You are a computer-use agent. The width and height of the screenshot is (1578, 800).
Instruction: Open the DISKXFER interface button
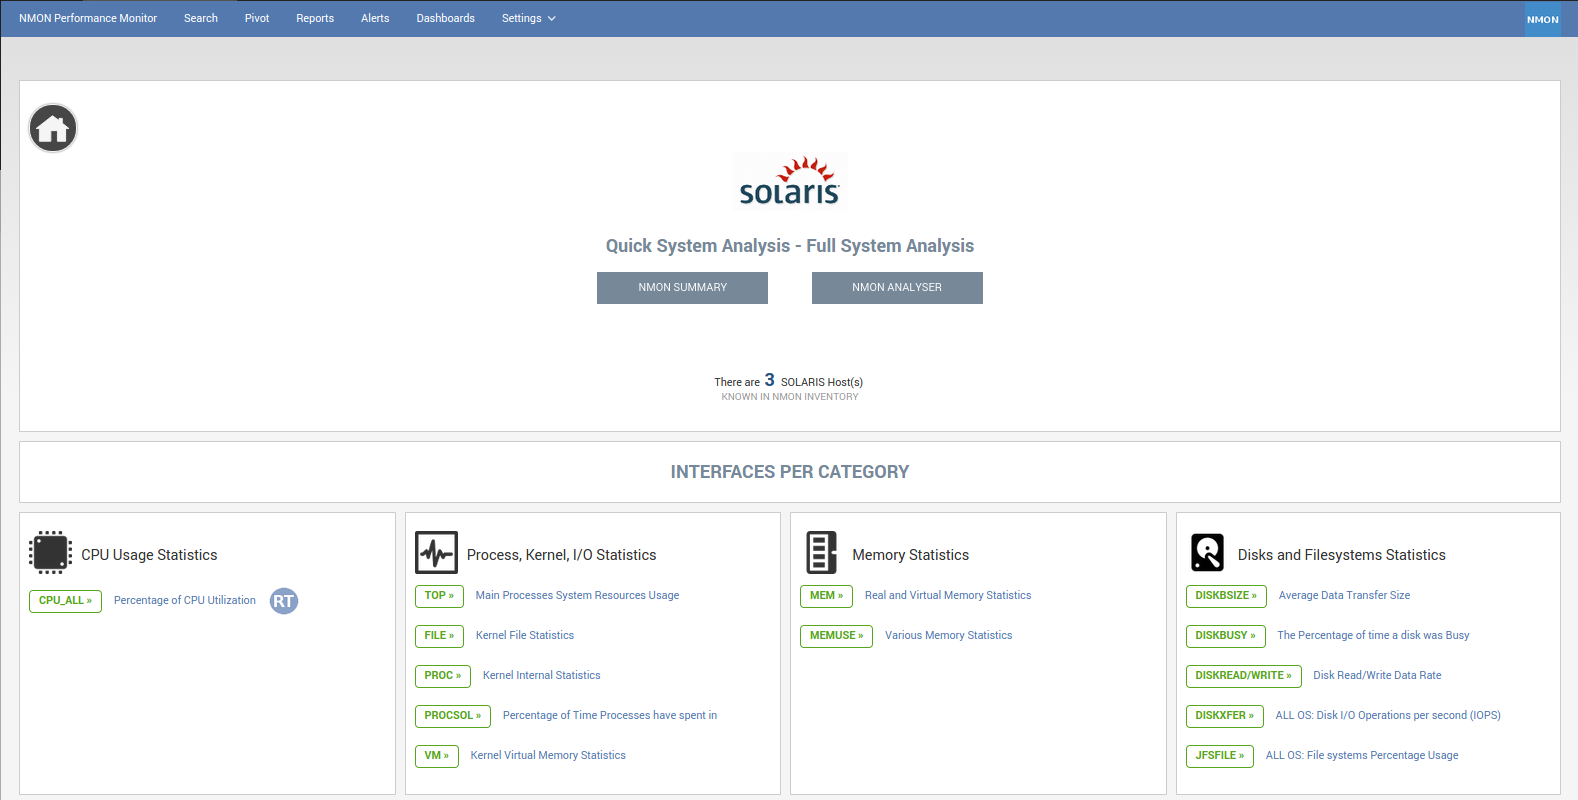(1225, 716)
